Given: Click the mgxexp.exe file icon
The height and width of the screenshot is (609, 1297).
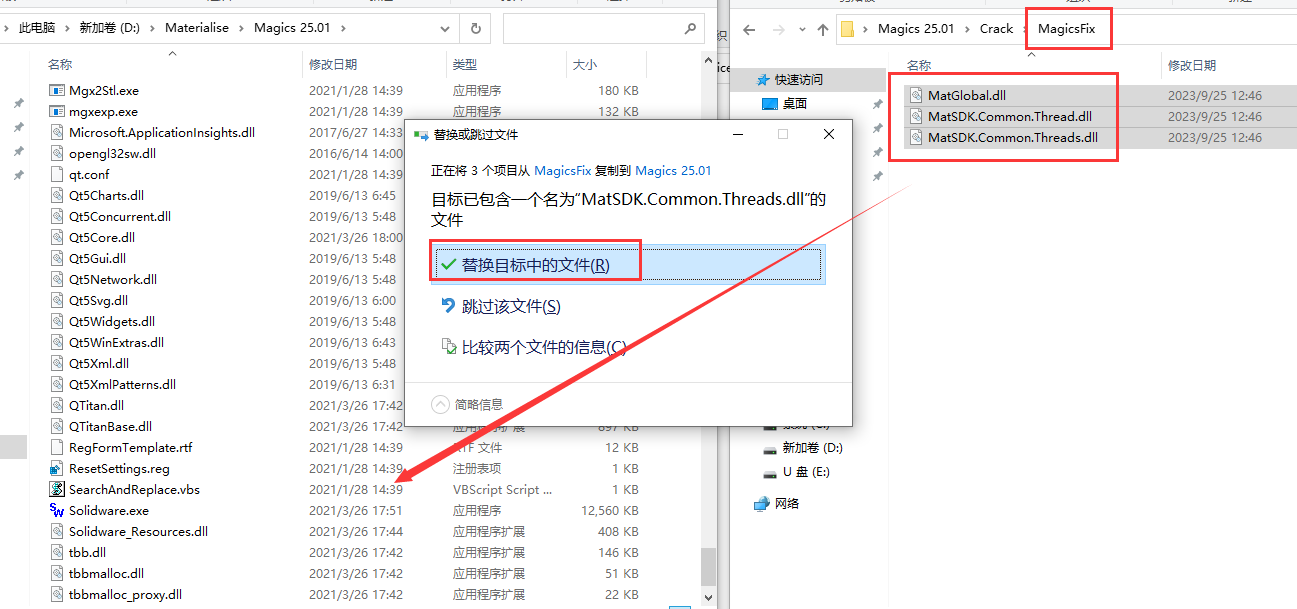Looking at the screenshot, I should [x=57, y=112].
